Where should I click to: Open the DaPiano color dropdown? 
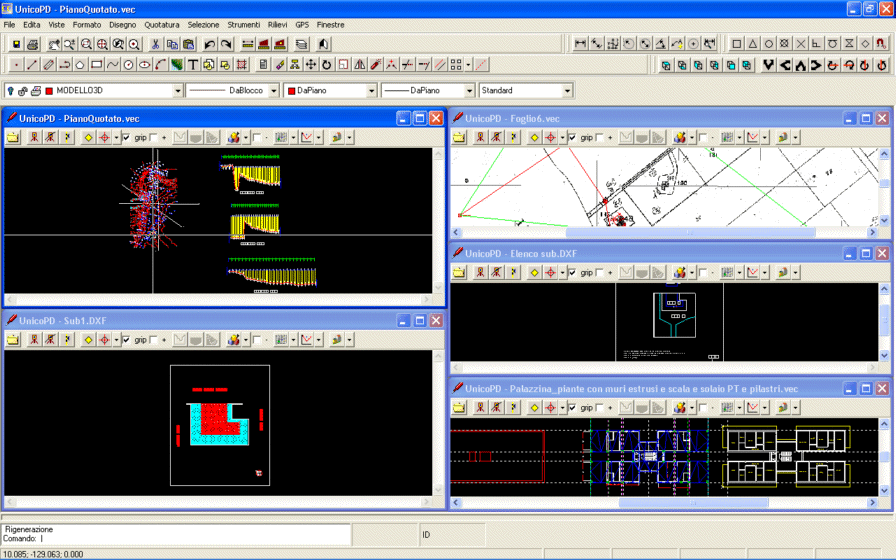371,91
